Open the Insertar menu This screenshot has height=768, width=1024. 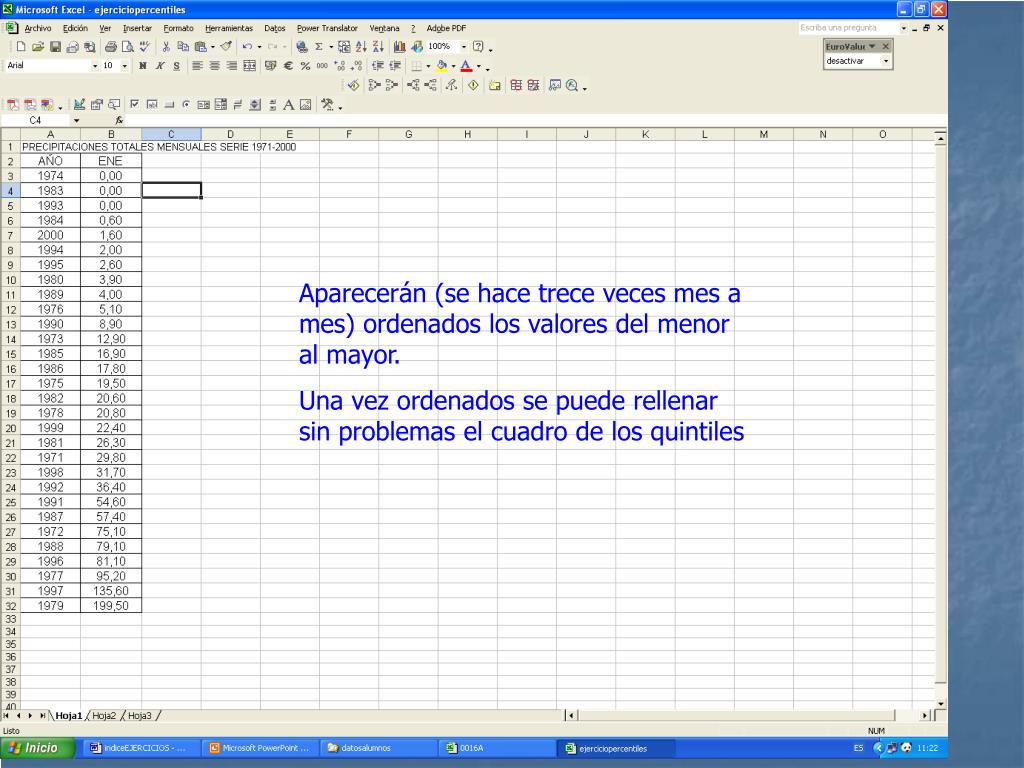tap(137, 28)
